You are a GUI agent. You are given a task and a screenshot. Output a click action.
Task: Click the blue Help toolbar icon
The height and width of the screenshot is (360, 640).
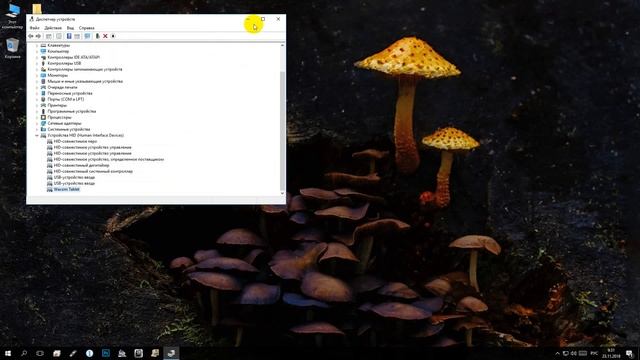(x=69, y=36)
